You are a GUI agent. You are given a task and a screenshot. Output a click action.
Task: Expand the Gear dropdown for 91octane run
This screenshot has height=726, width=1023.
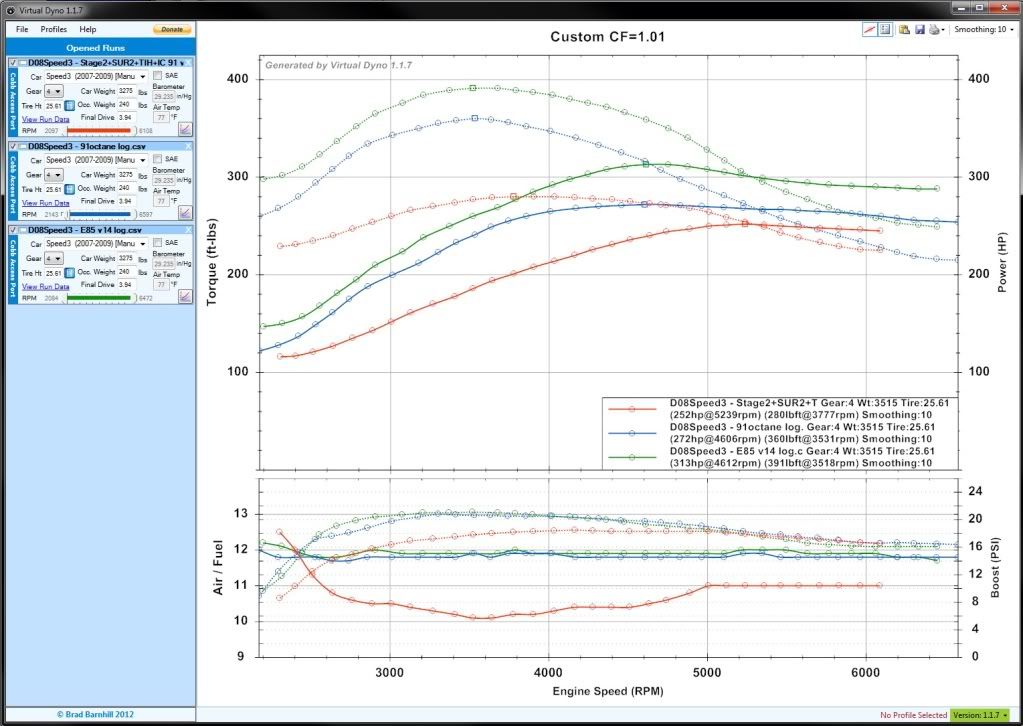click(54, 174)
